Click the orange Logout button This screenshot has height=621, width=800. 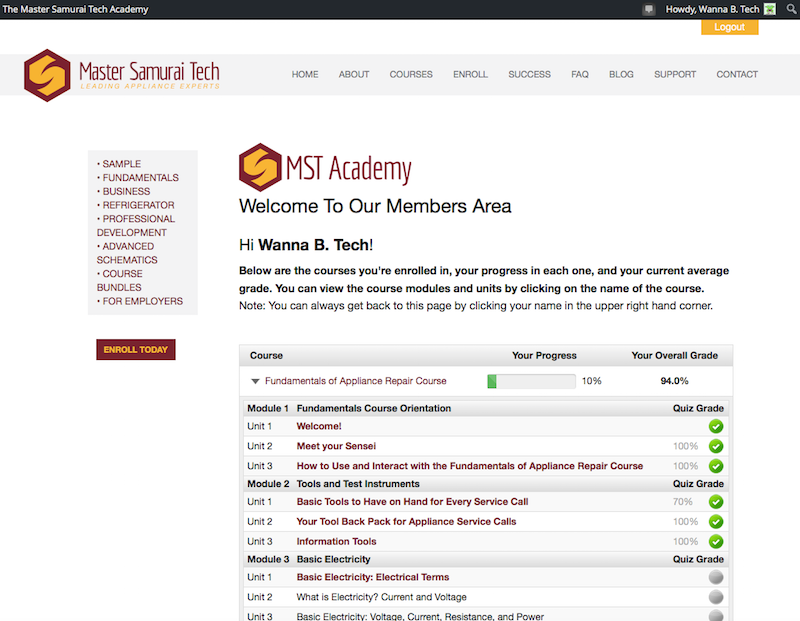[x=730, y=27]
